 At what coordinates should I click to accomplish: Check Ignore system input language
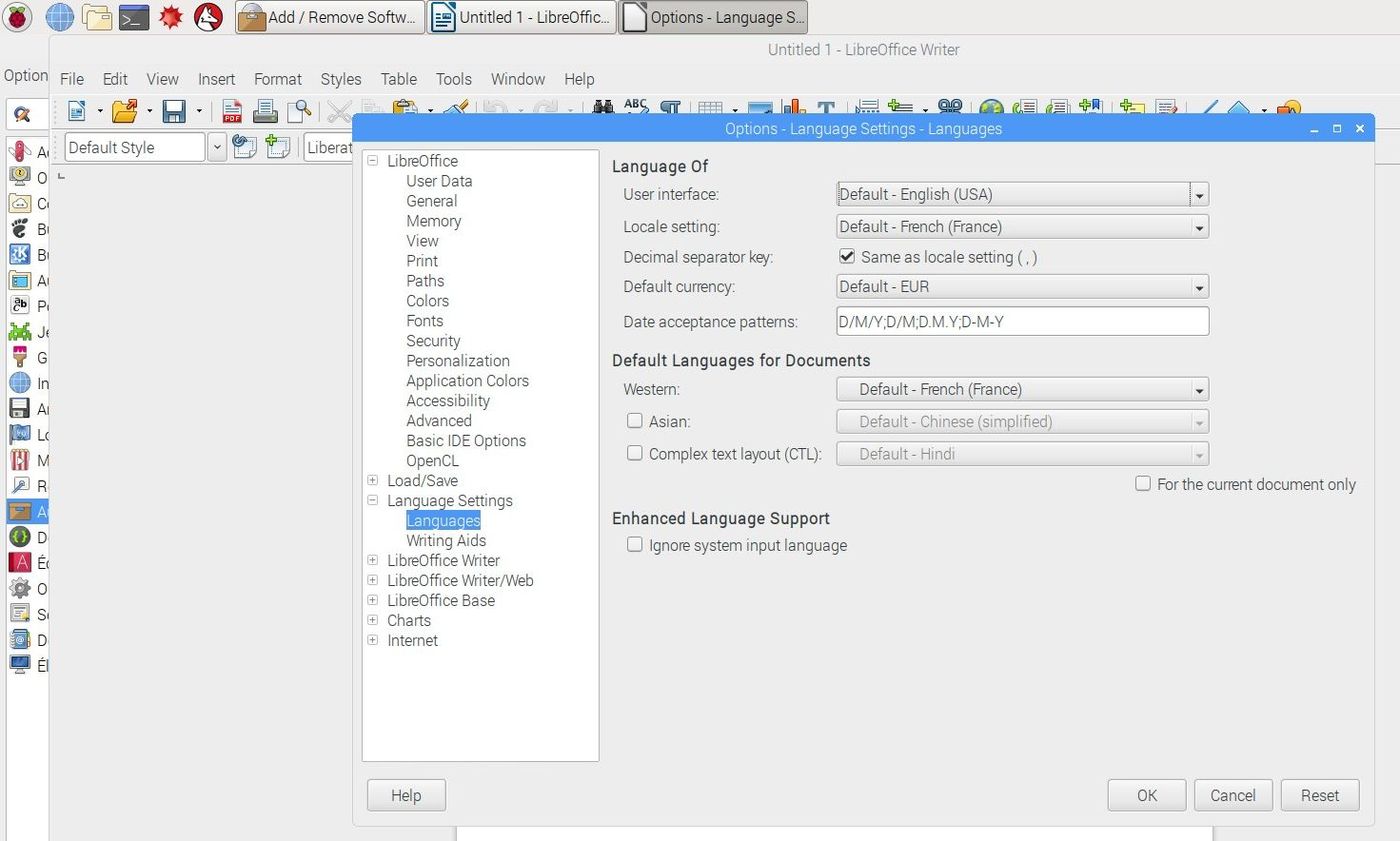[x=634, y=545]
